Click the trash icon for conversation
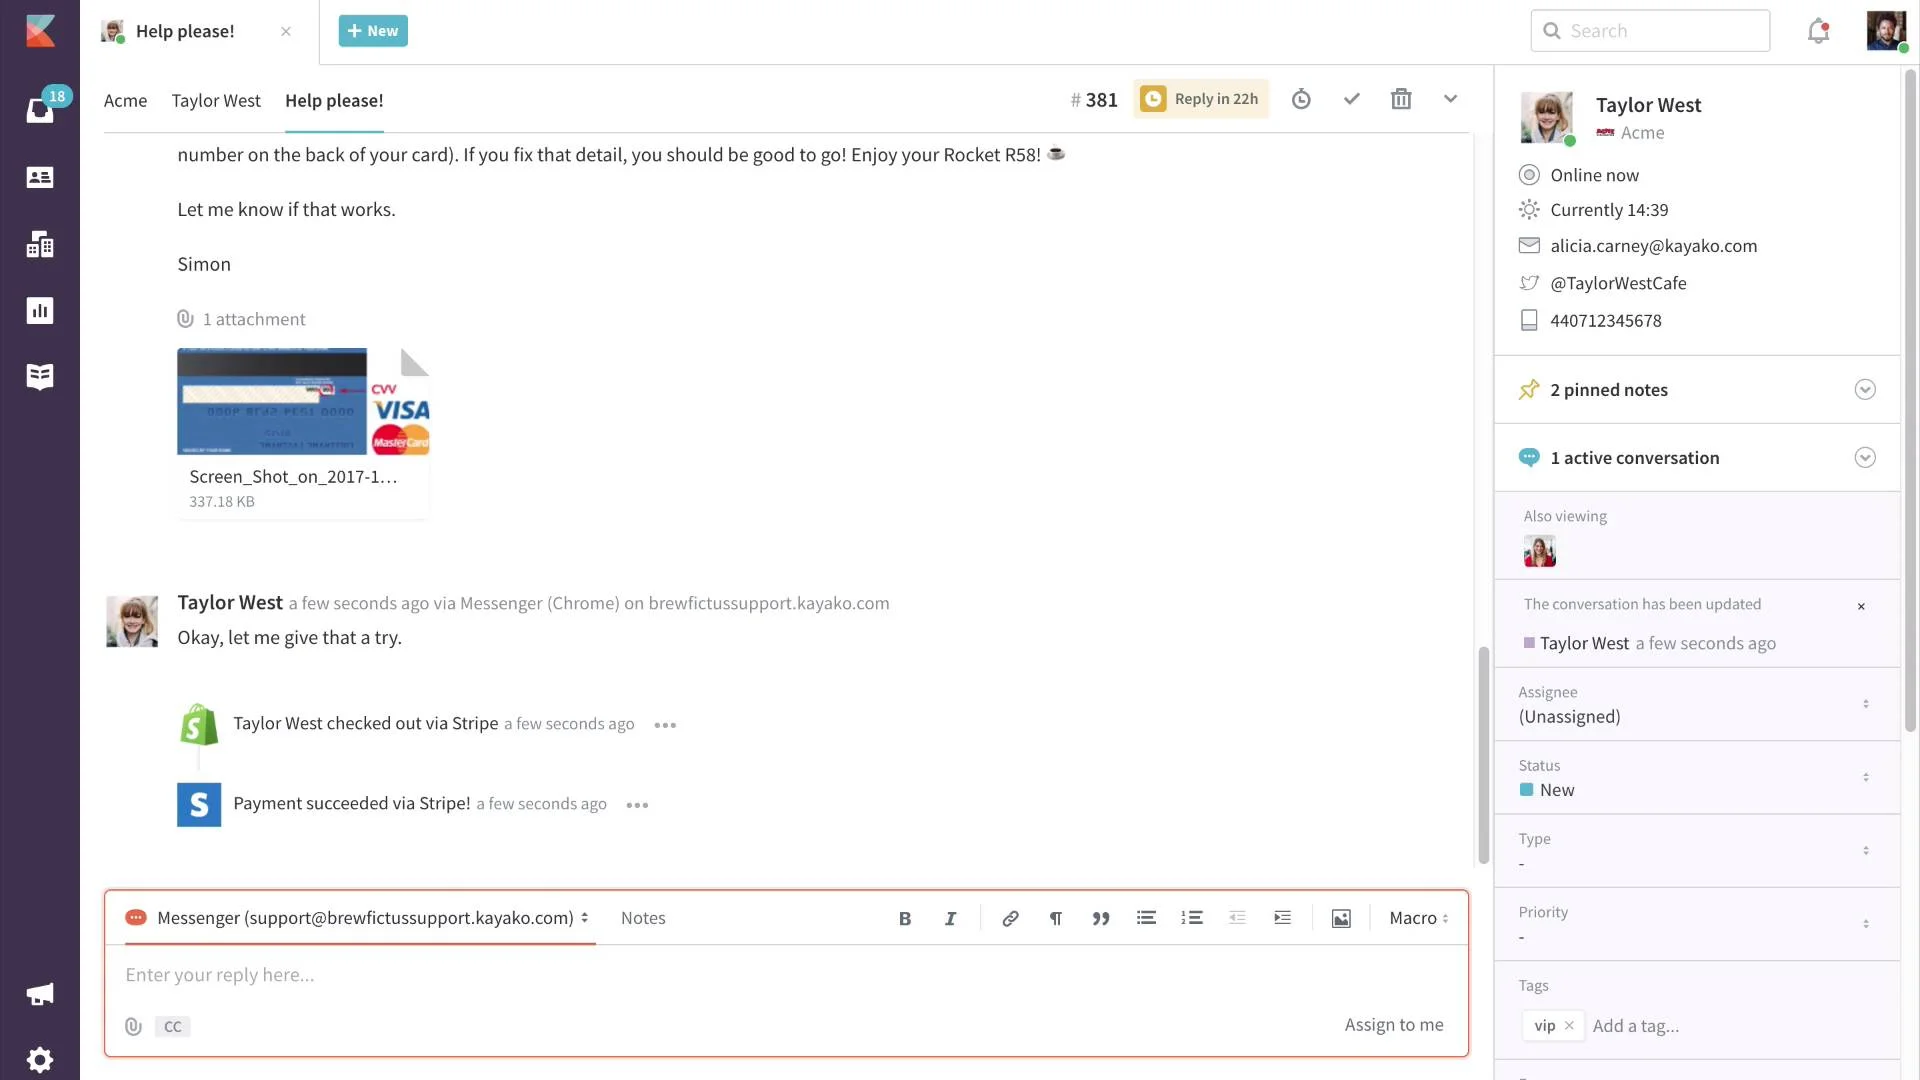 (x=1401, y=99)
